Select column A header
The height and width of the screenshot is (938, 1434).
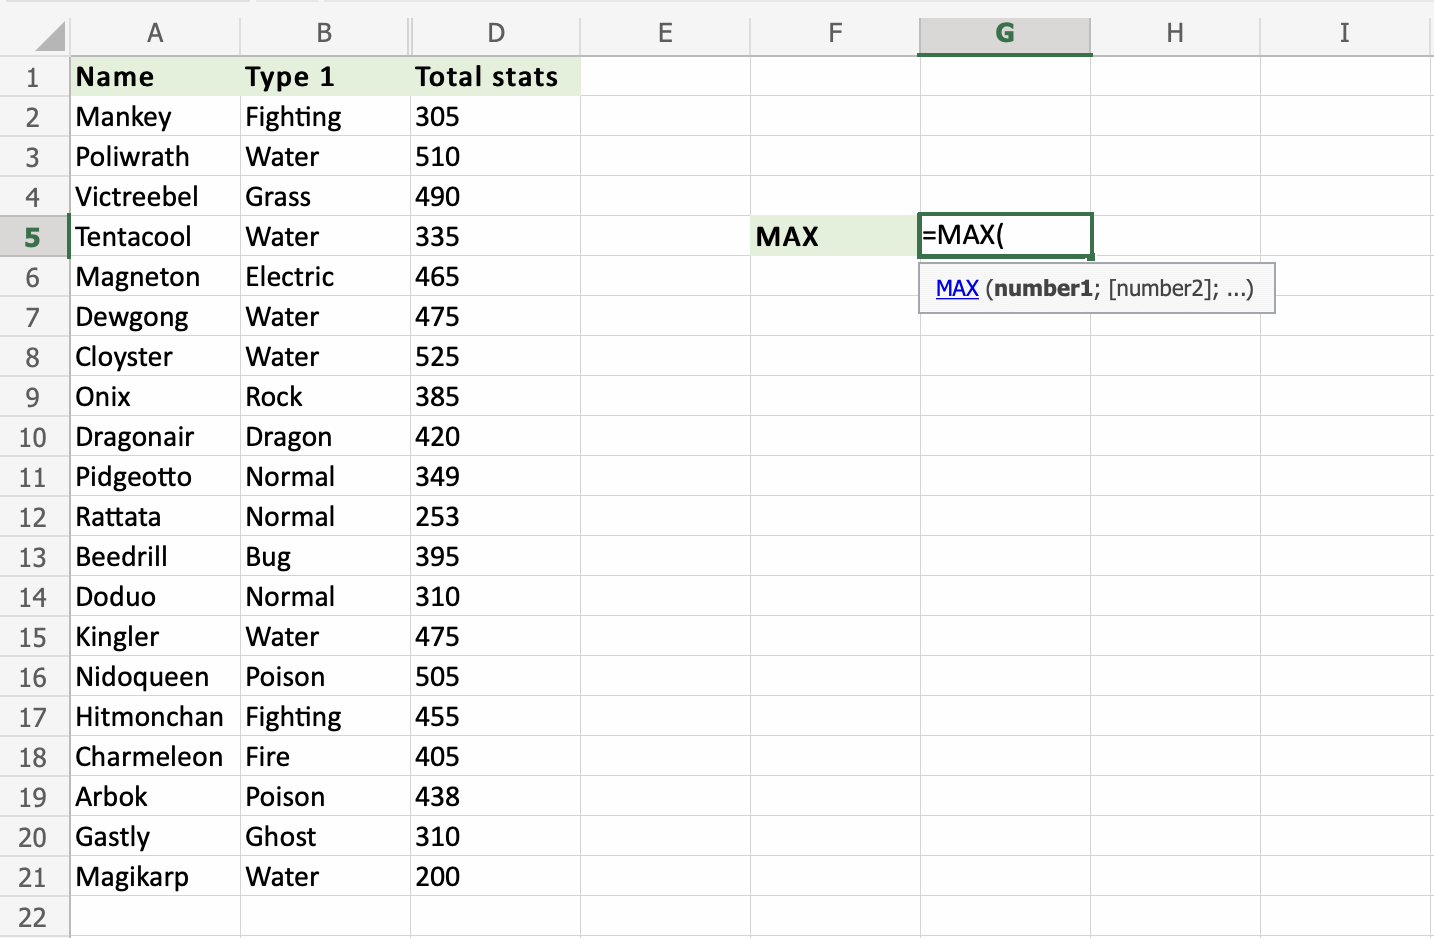155,33
